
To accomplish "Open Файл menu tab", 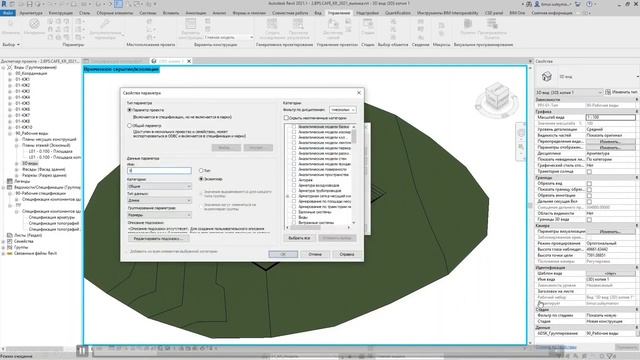I will point(8,13).
